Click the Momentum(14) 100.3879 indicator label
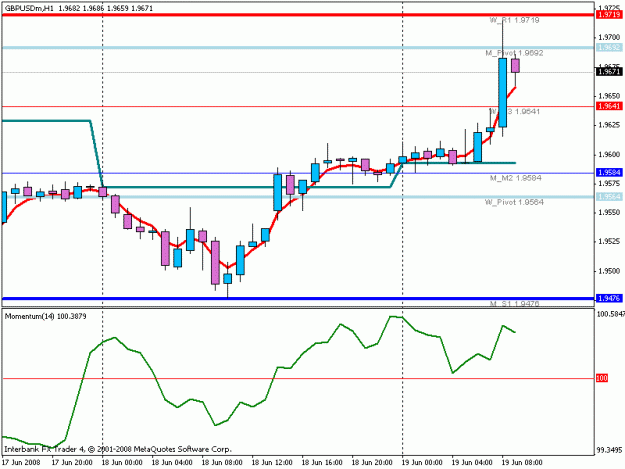This screenshot has height=469, width=625. coord(45,316)
